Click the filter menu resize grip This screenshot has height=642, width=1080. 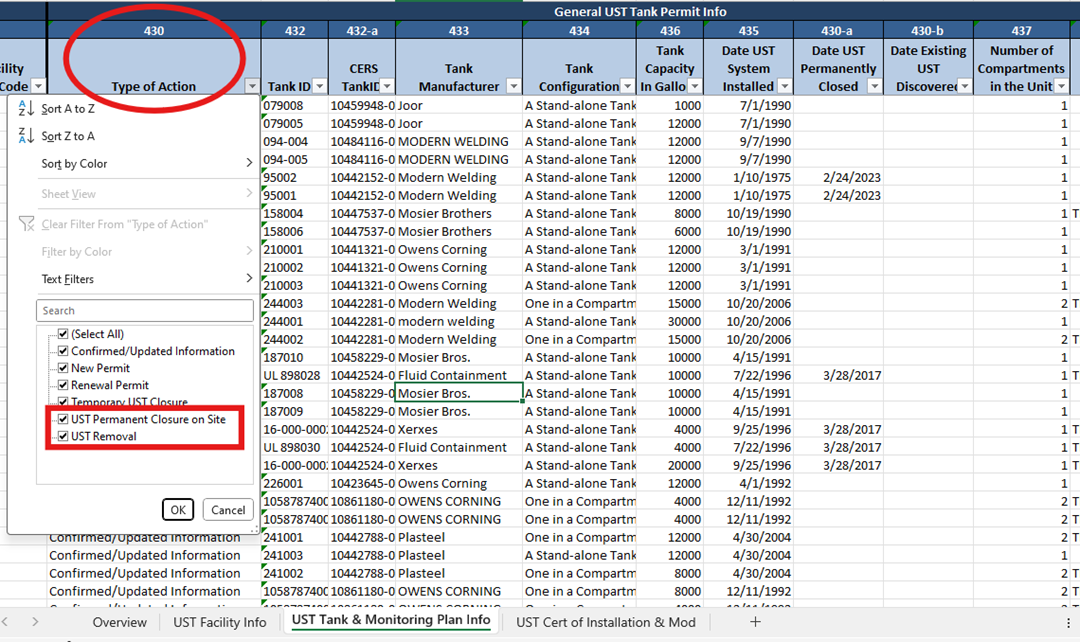256,530
